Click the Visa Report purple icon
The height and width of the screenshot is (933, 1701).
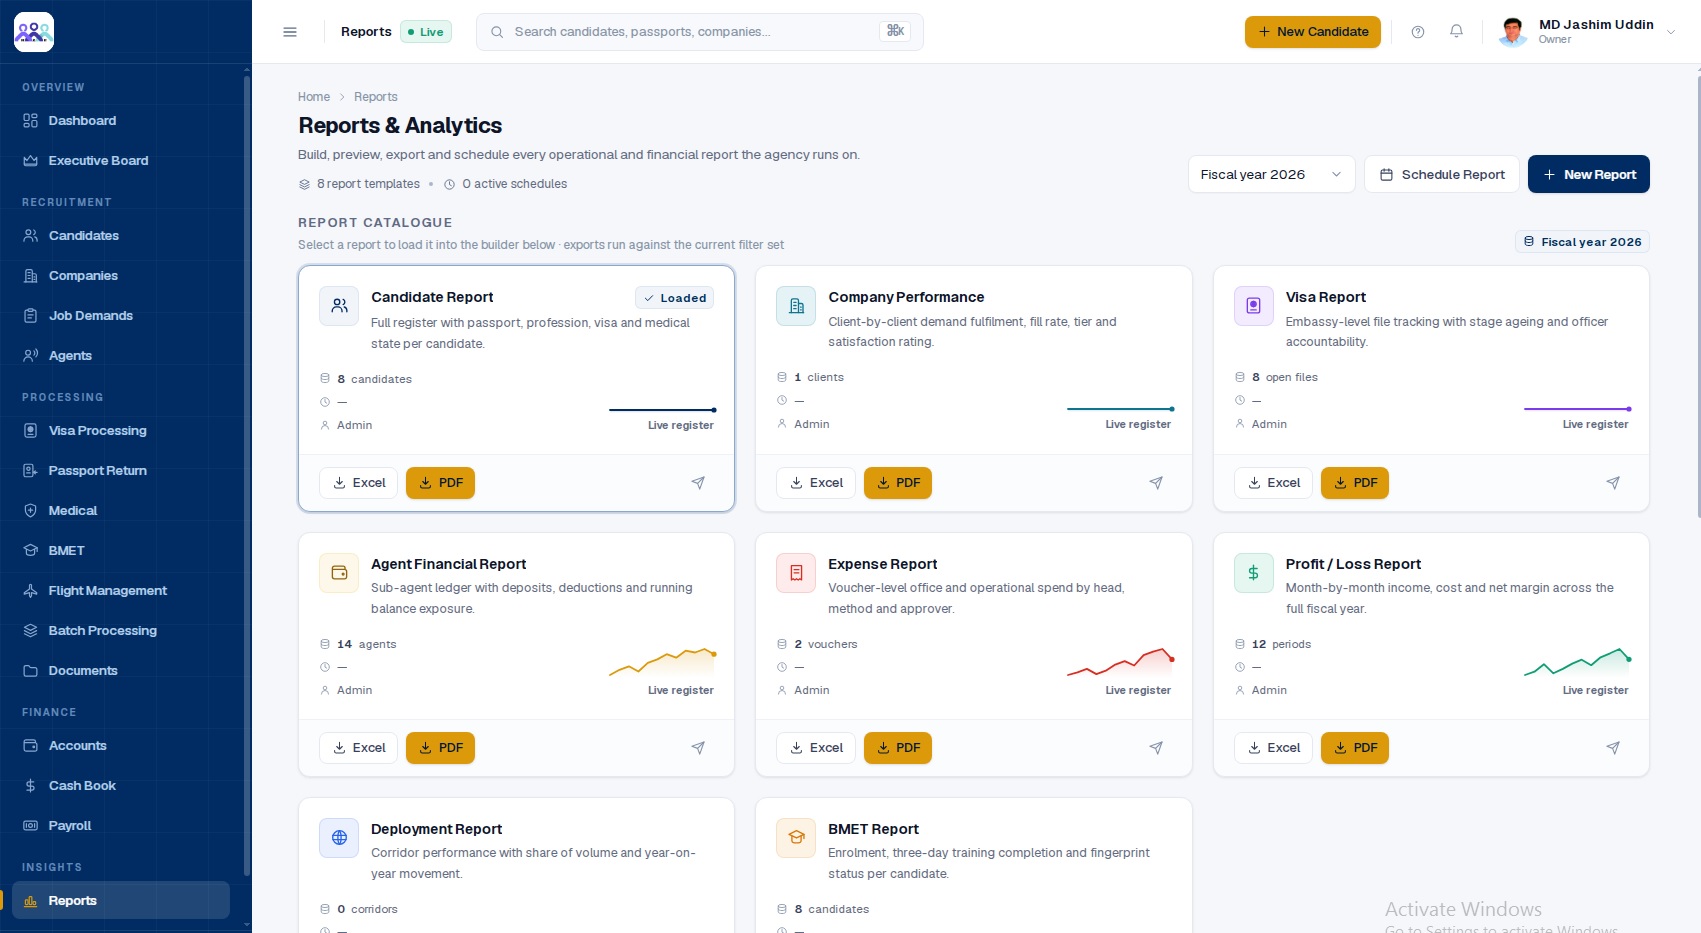point(1254,306)
